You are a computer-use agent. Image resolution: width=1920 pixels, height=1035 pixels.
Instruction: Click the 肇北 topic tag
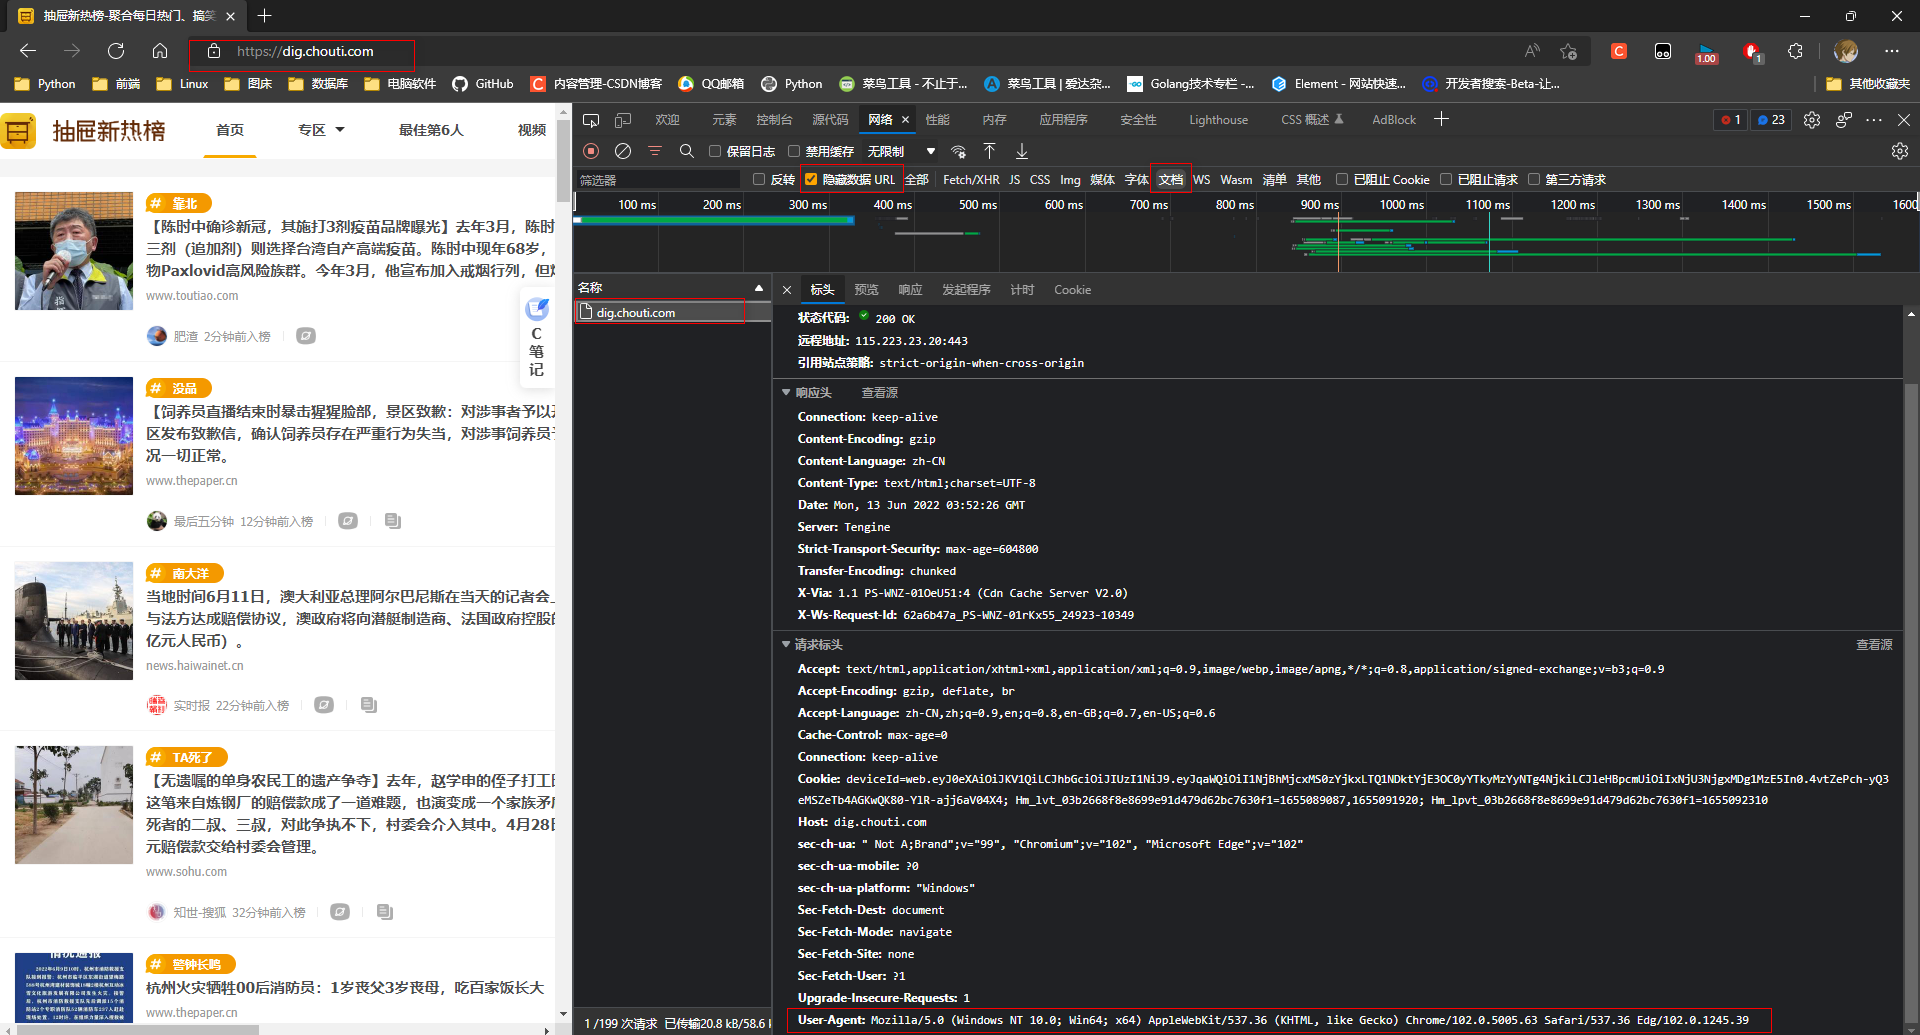tap(178, 203)
